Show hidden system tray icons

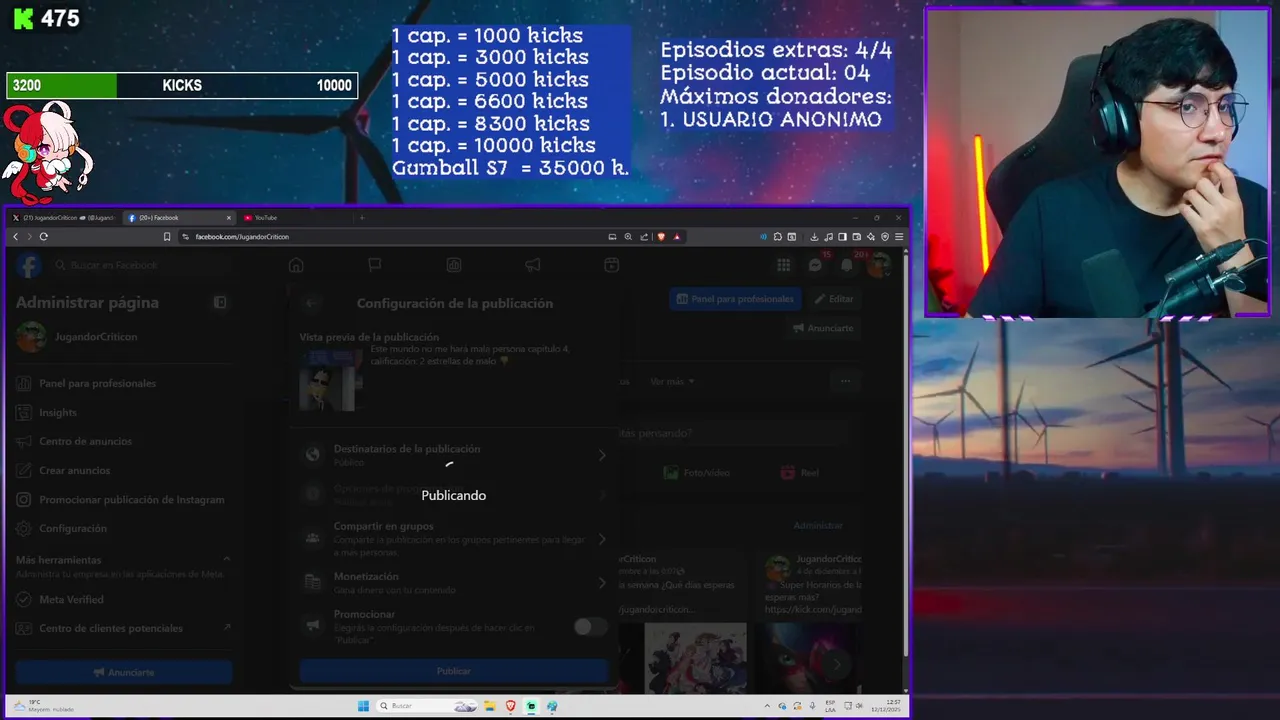click(x=767, y=706)
